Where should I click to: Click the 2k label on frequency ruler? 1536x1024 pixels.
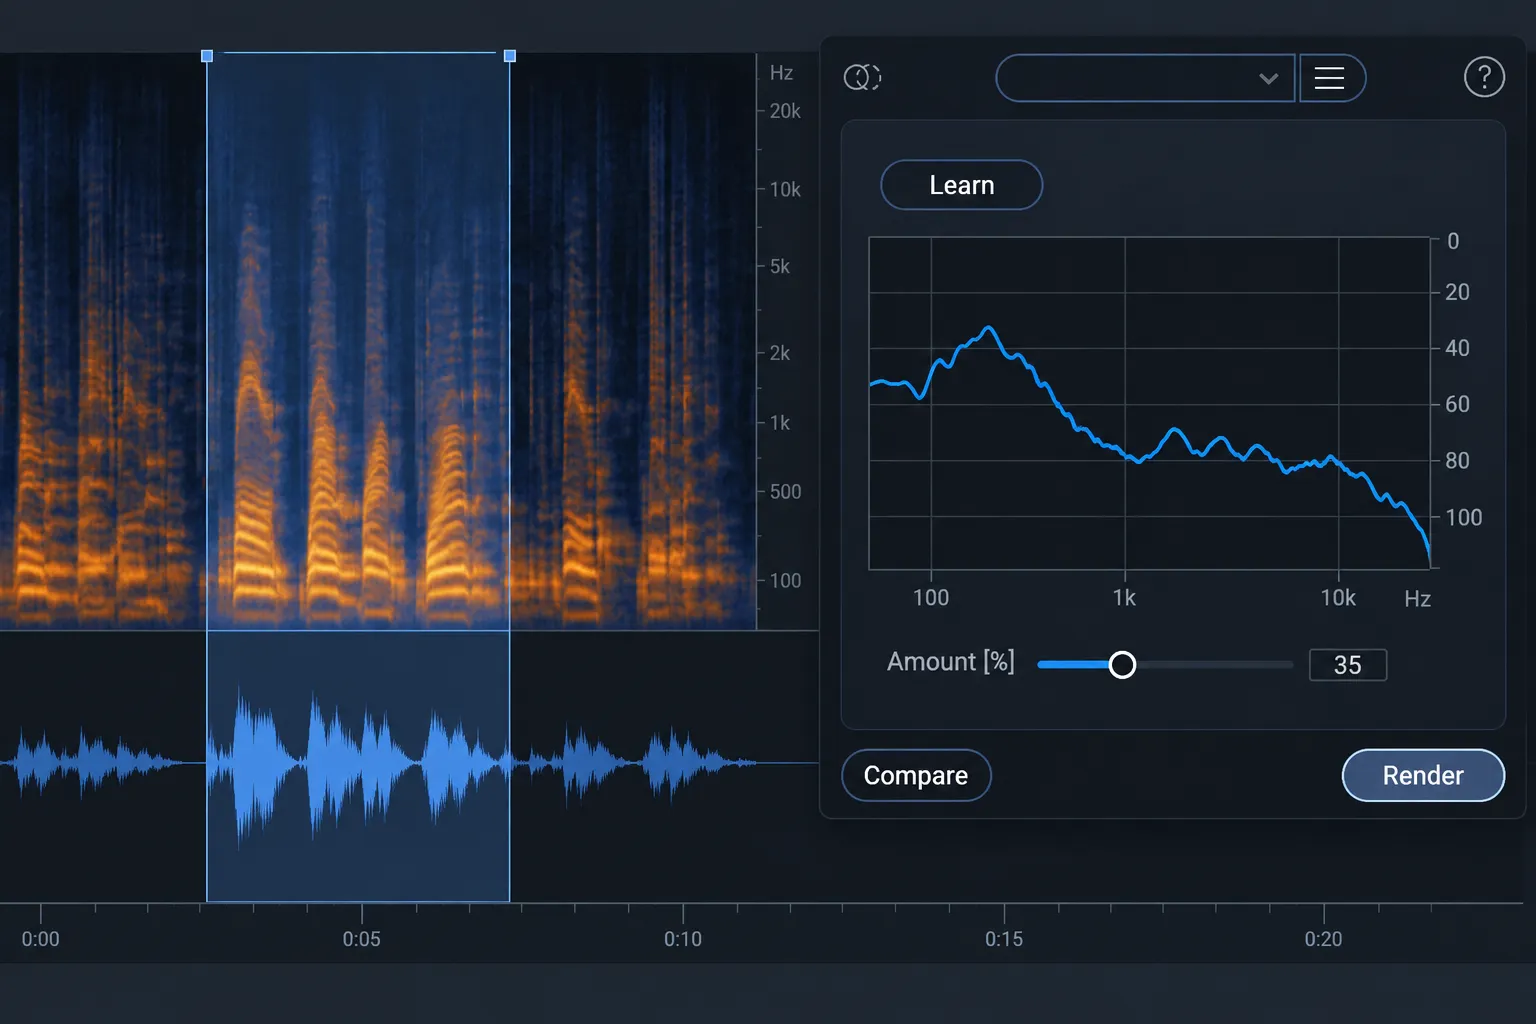click(x=780, y=353)
